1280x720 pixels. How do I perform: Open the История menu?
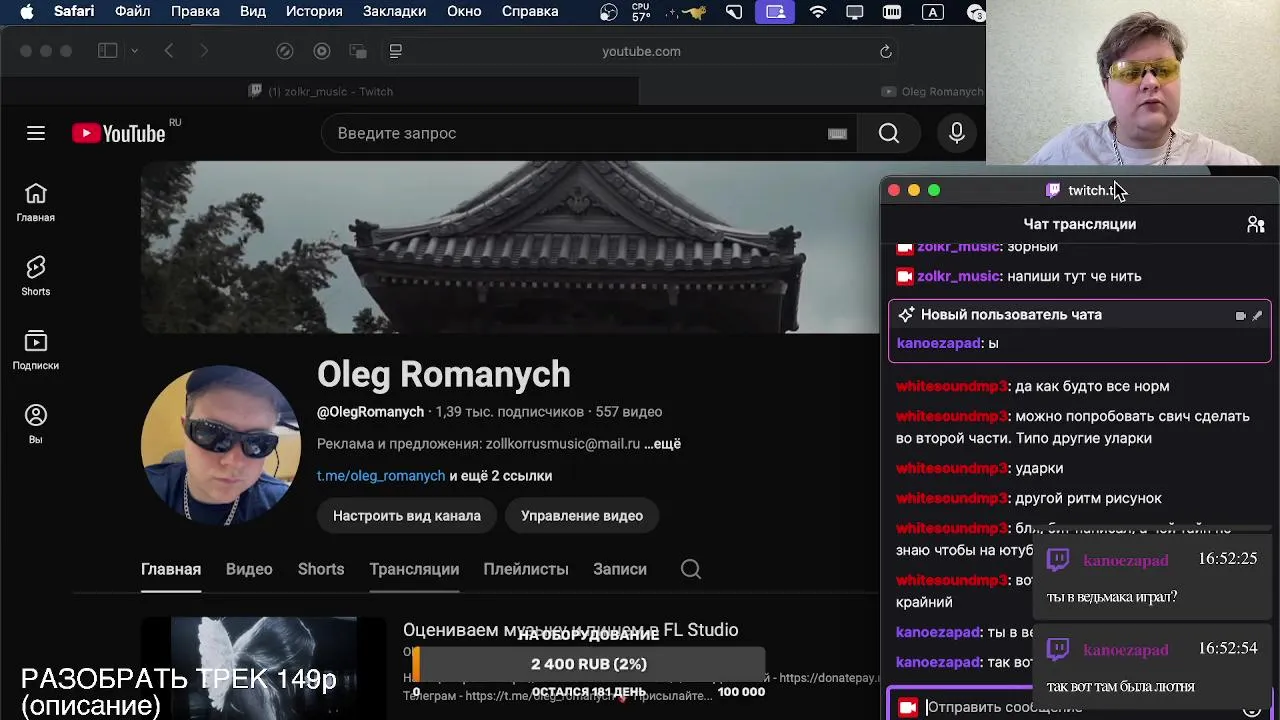point(314,11)
